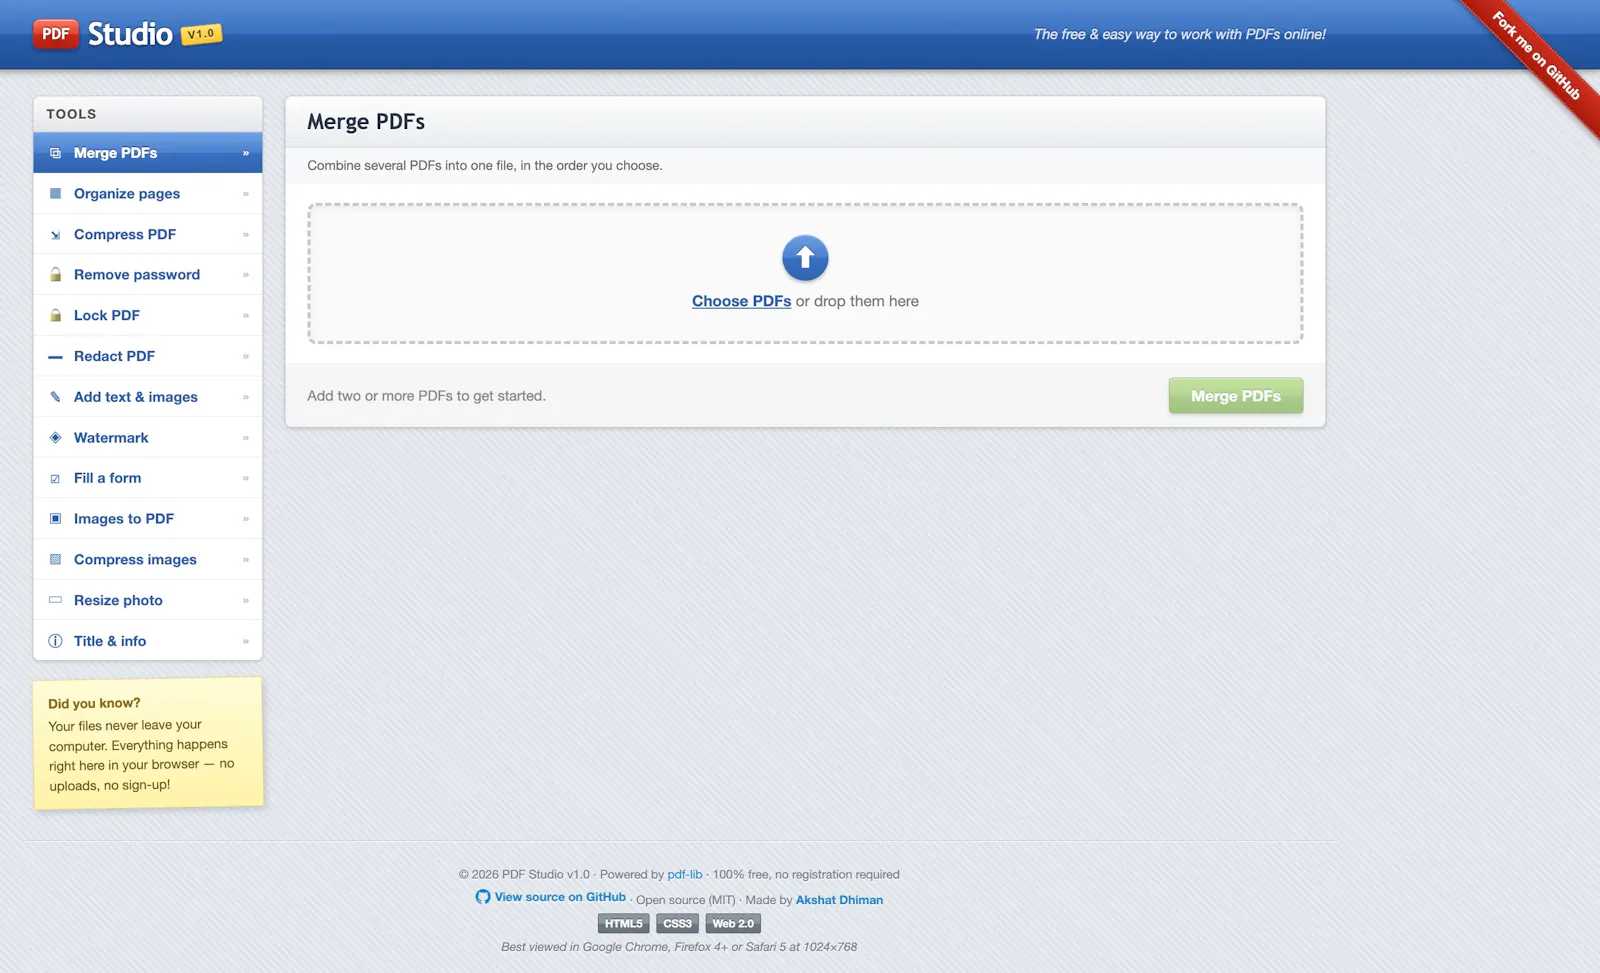
Task: Select Remove password from the tools list
Action: coord(148,275)
